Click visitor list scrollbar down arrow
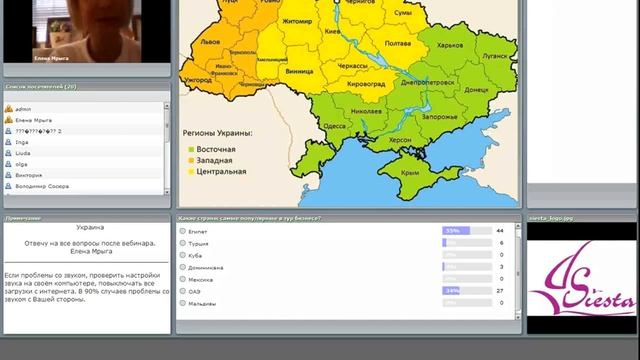 click(167, 192)
